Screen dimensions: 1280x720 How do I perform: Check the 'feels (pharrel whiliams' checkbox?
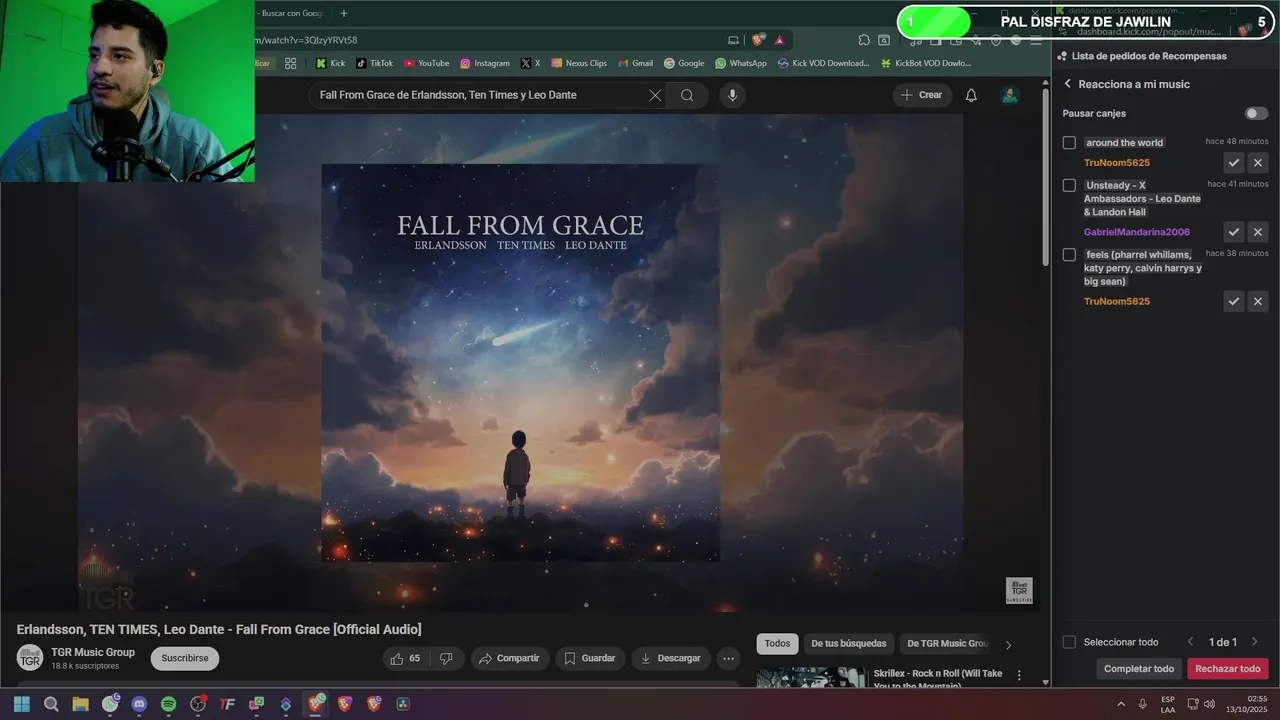click(1069, 255)
